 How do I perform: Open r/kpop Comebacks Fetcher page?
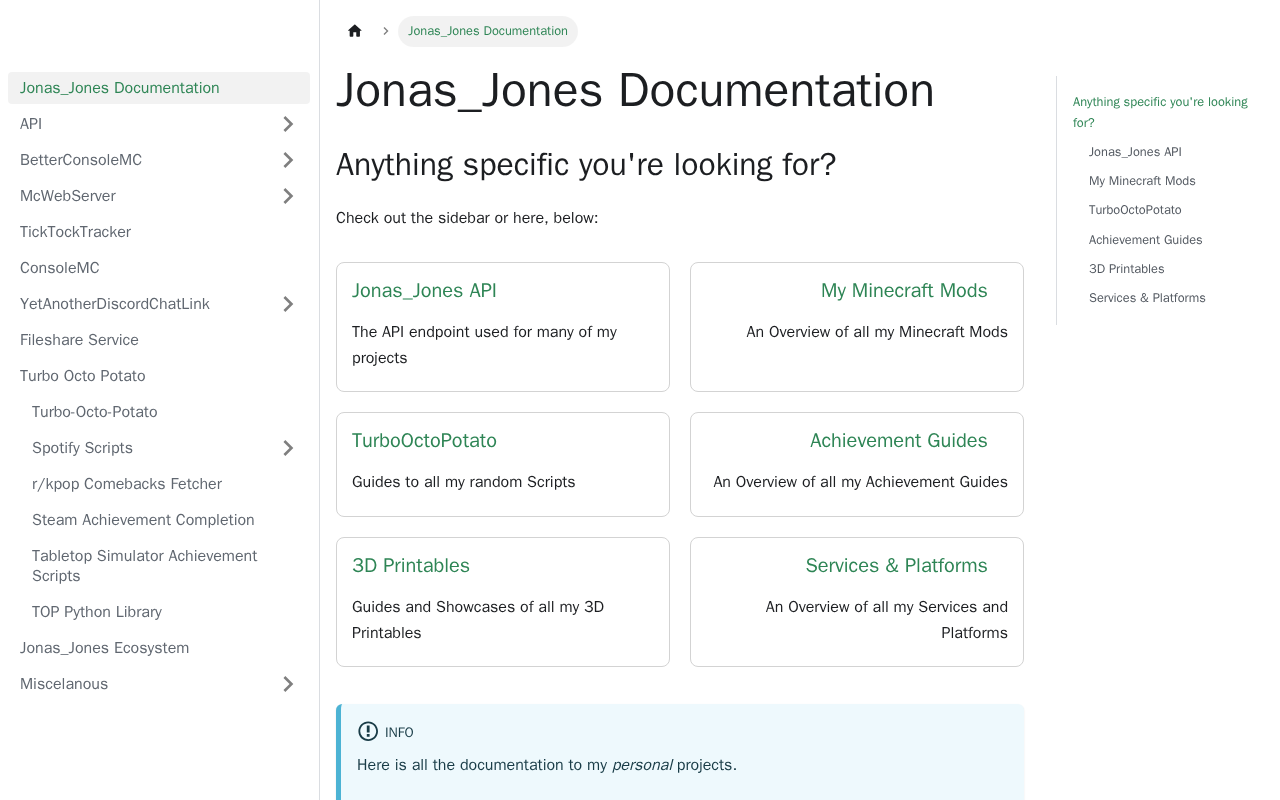[127, 484]
